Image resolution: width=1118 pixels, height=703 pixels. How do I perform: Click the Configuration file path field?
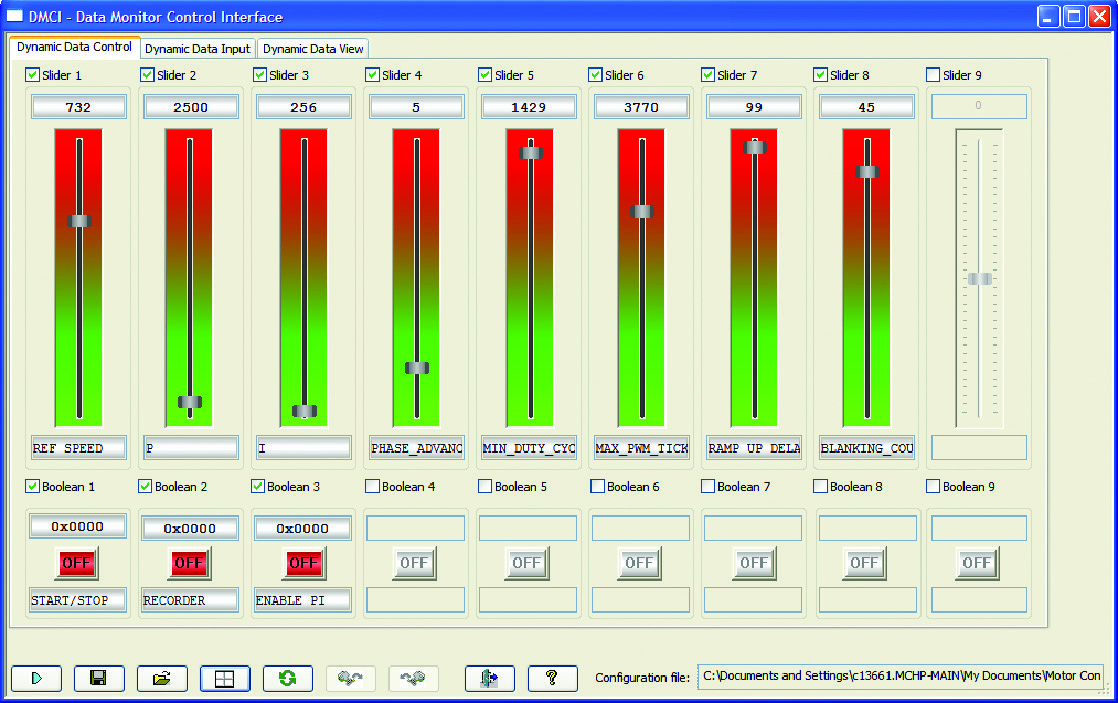(x=900, y=676)
